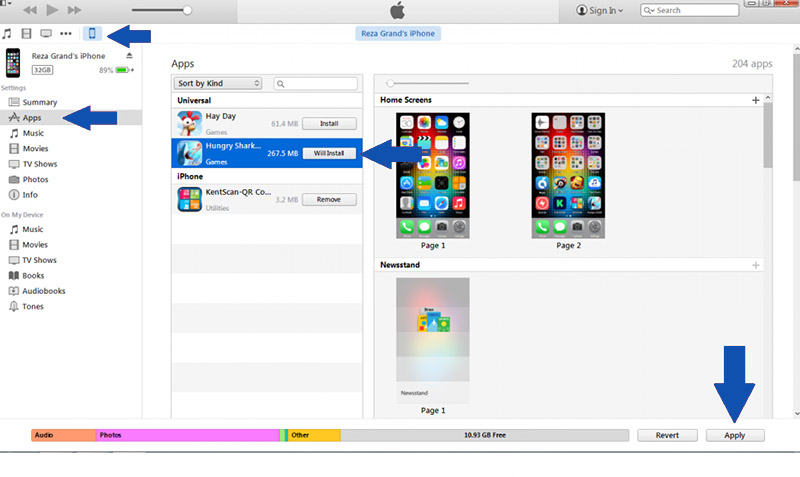800x477 pixels.
Task: Click the 10.93 GB Free storage segment
Action: point(485,435)
